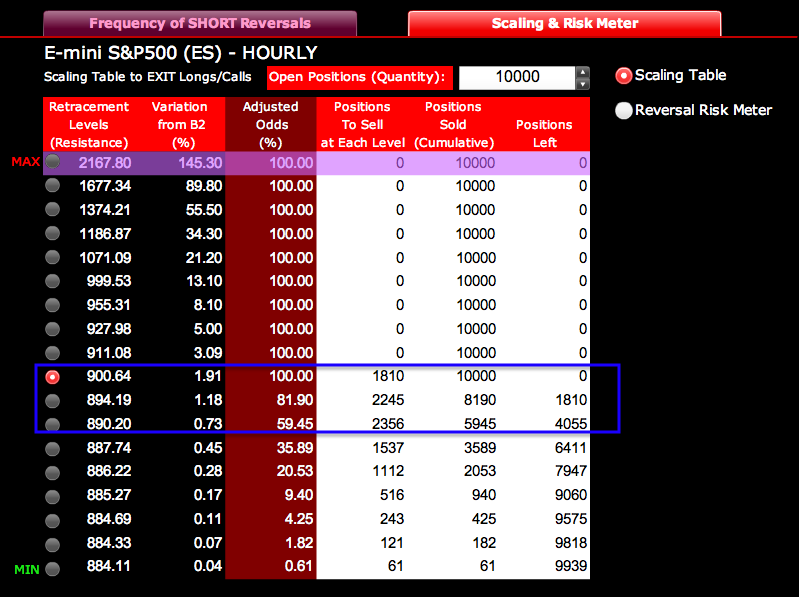Viewport: 799px width, 597px height.
Task: Choose the 890.20 retracement level radio
Action: [53, 424]
